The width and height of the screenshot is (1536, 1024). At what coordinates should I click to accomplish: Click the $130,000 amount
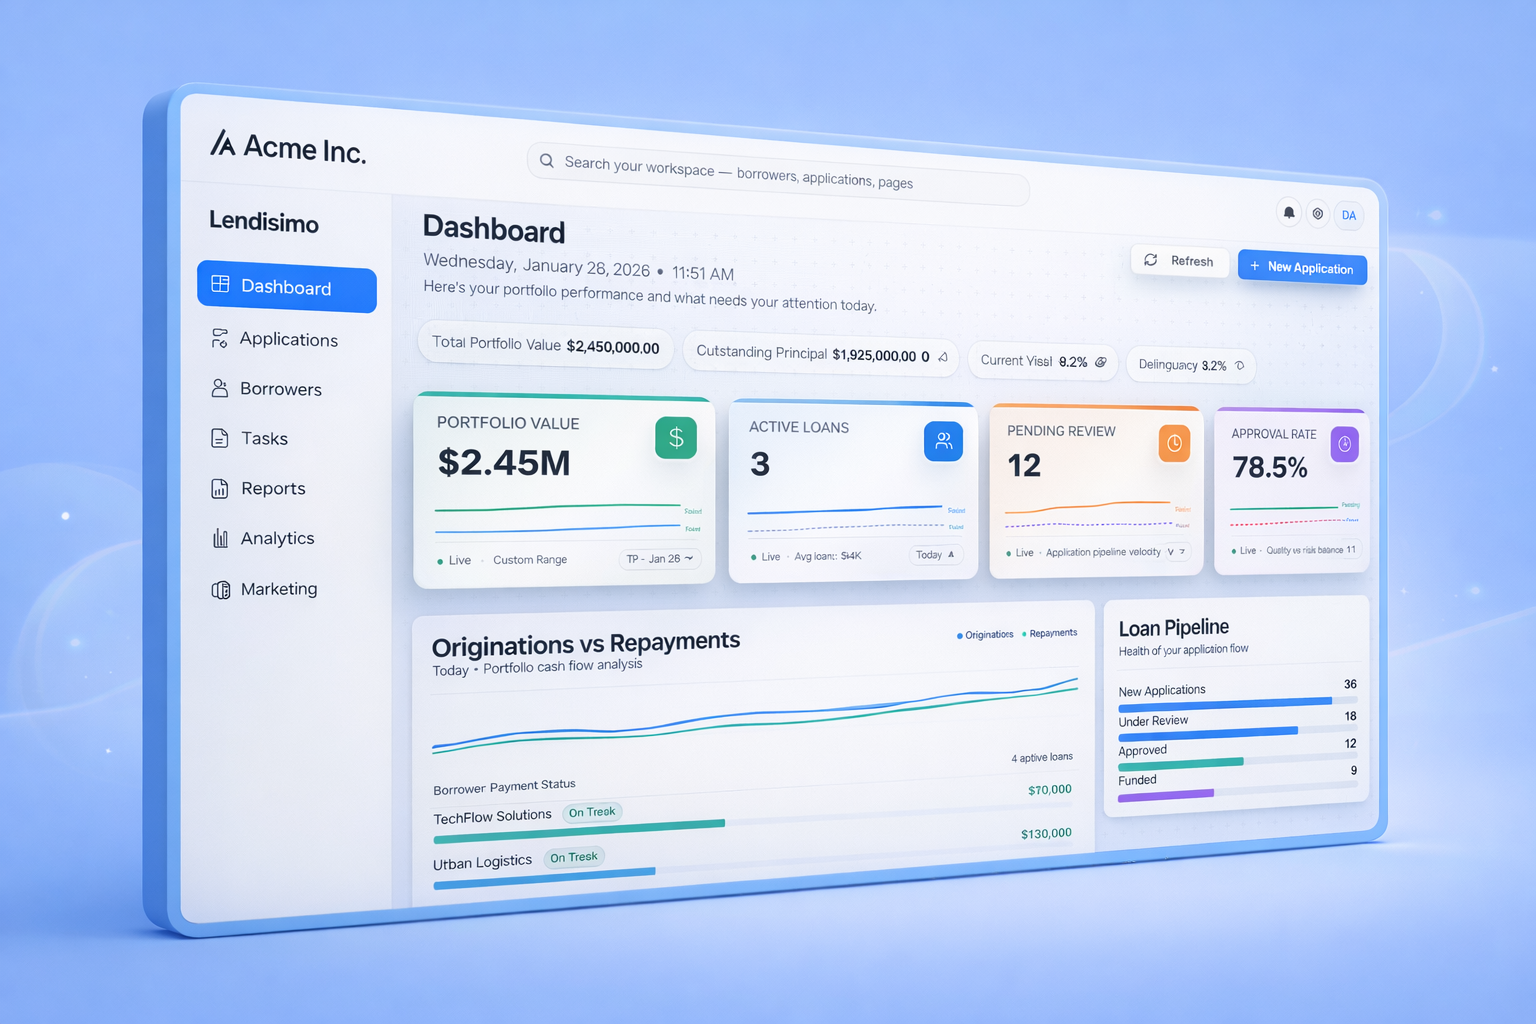(x=1046, y=834)
